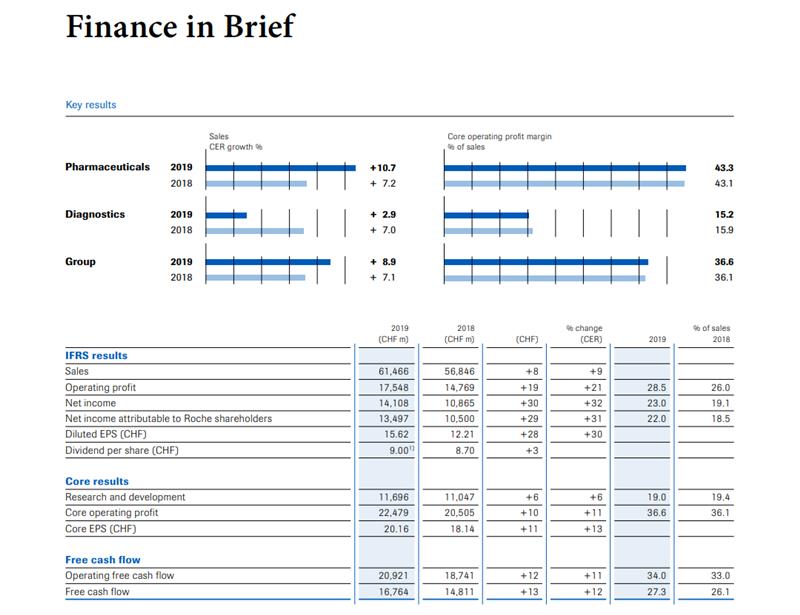The height and width of the screenshot is (615, 800).
Task: Click the "Sales CER growth %" chart label
Action: (236, 141)
